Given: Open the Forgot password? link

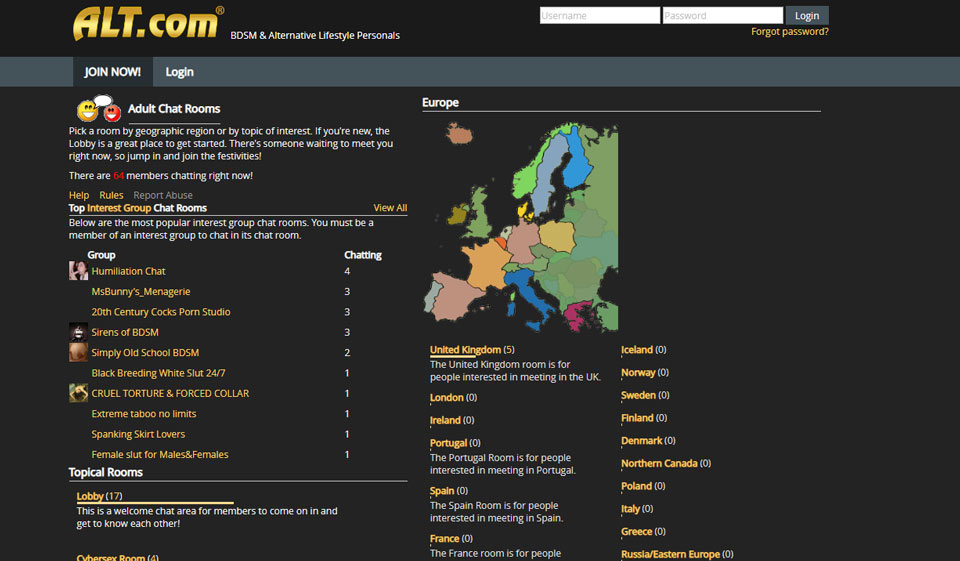Looking at the screenshot, I should tap(789, 32).
